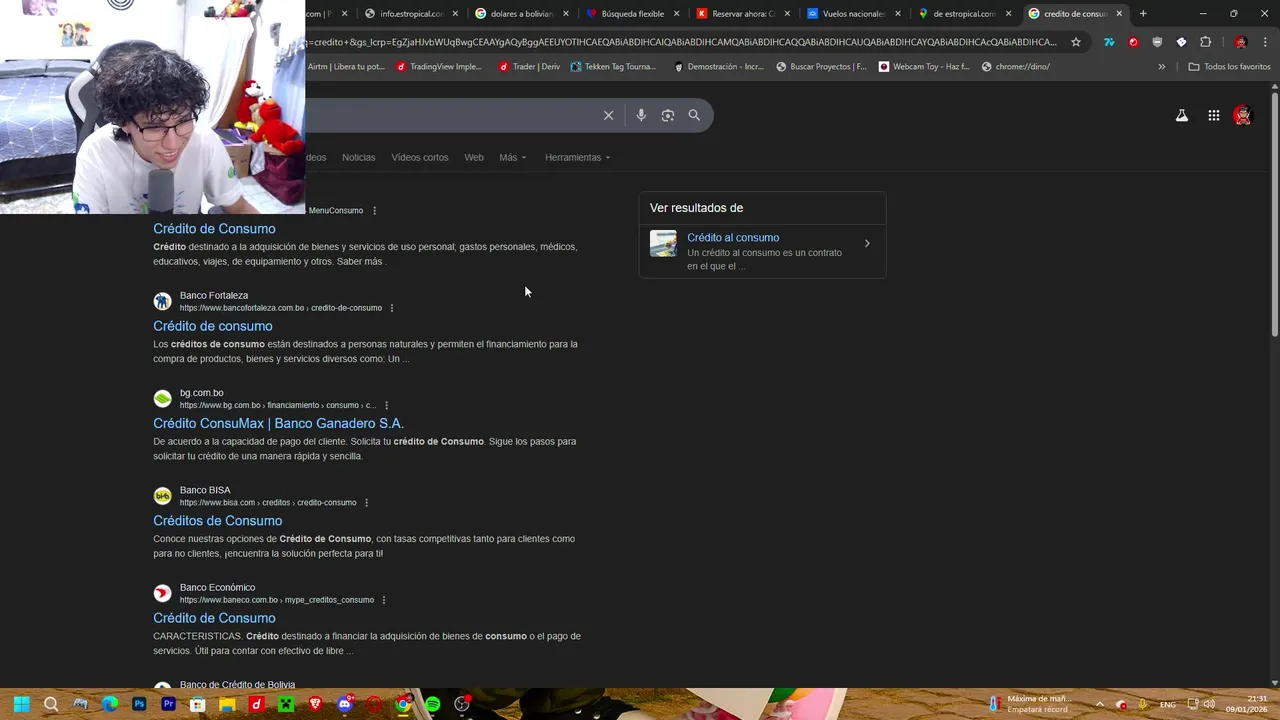
Task: Open Chrome profile avatar in toolbar
Action: pyautogui.click(x=1241, y=42)
